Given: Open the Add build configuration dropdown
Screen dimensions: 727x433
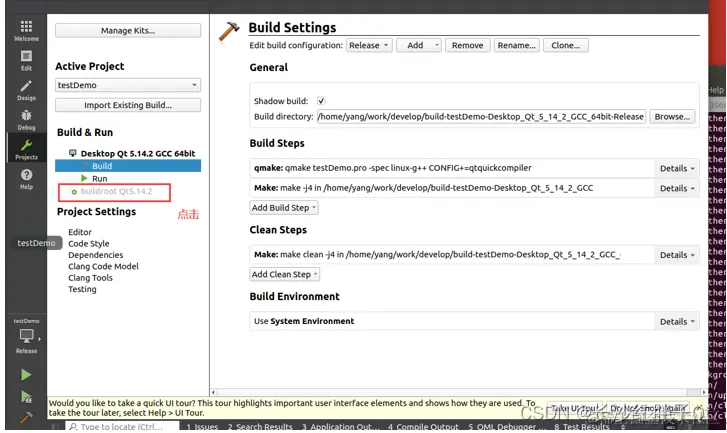Looking at the screenshot, I should tap(419, 45).
